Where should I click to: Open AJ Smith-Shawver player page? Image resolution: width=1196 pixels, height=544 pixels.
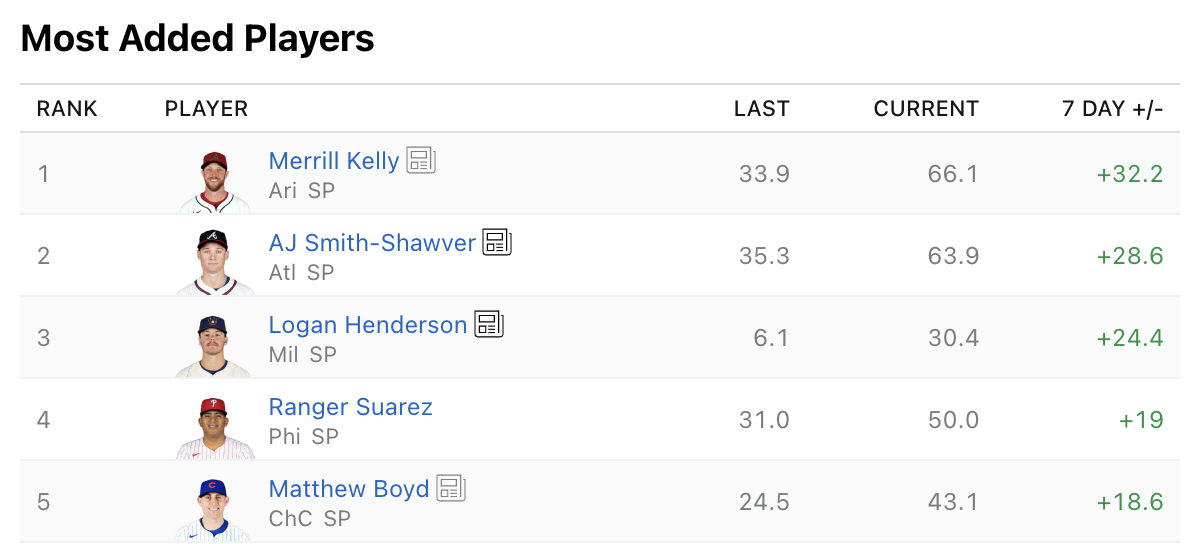click(372, 243)
